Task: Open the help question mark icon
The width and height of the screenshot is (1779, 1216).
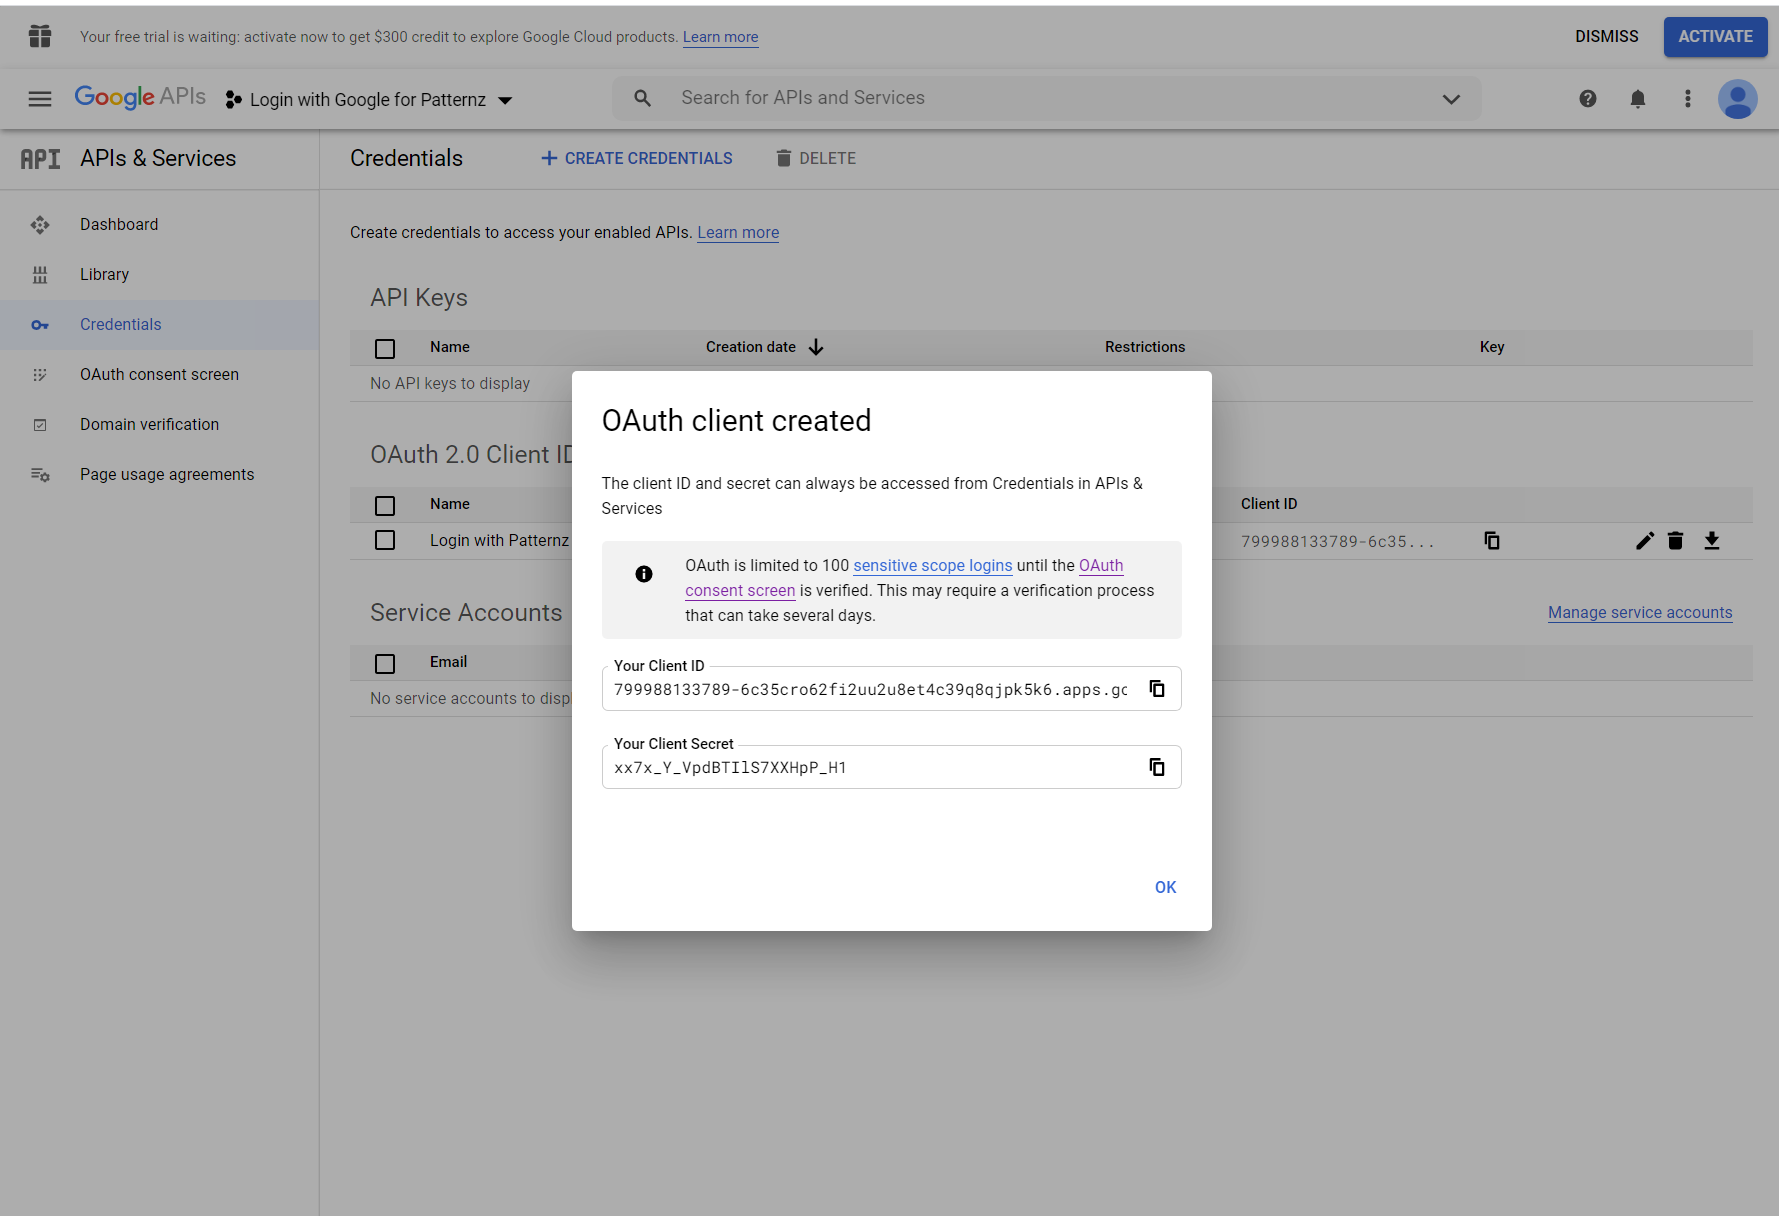Action: (1587, 99)
